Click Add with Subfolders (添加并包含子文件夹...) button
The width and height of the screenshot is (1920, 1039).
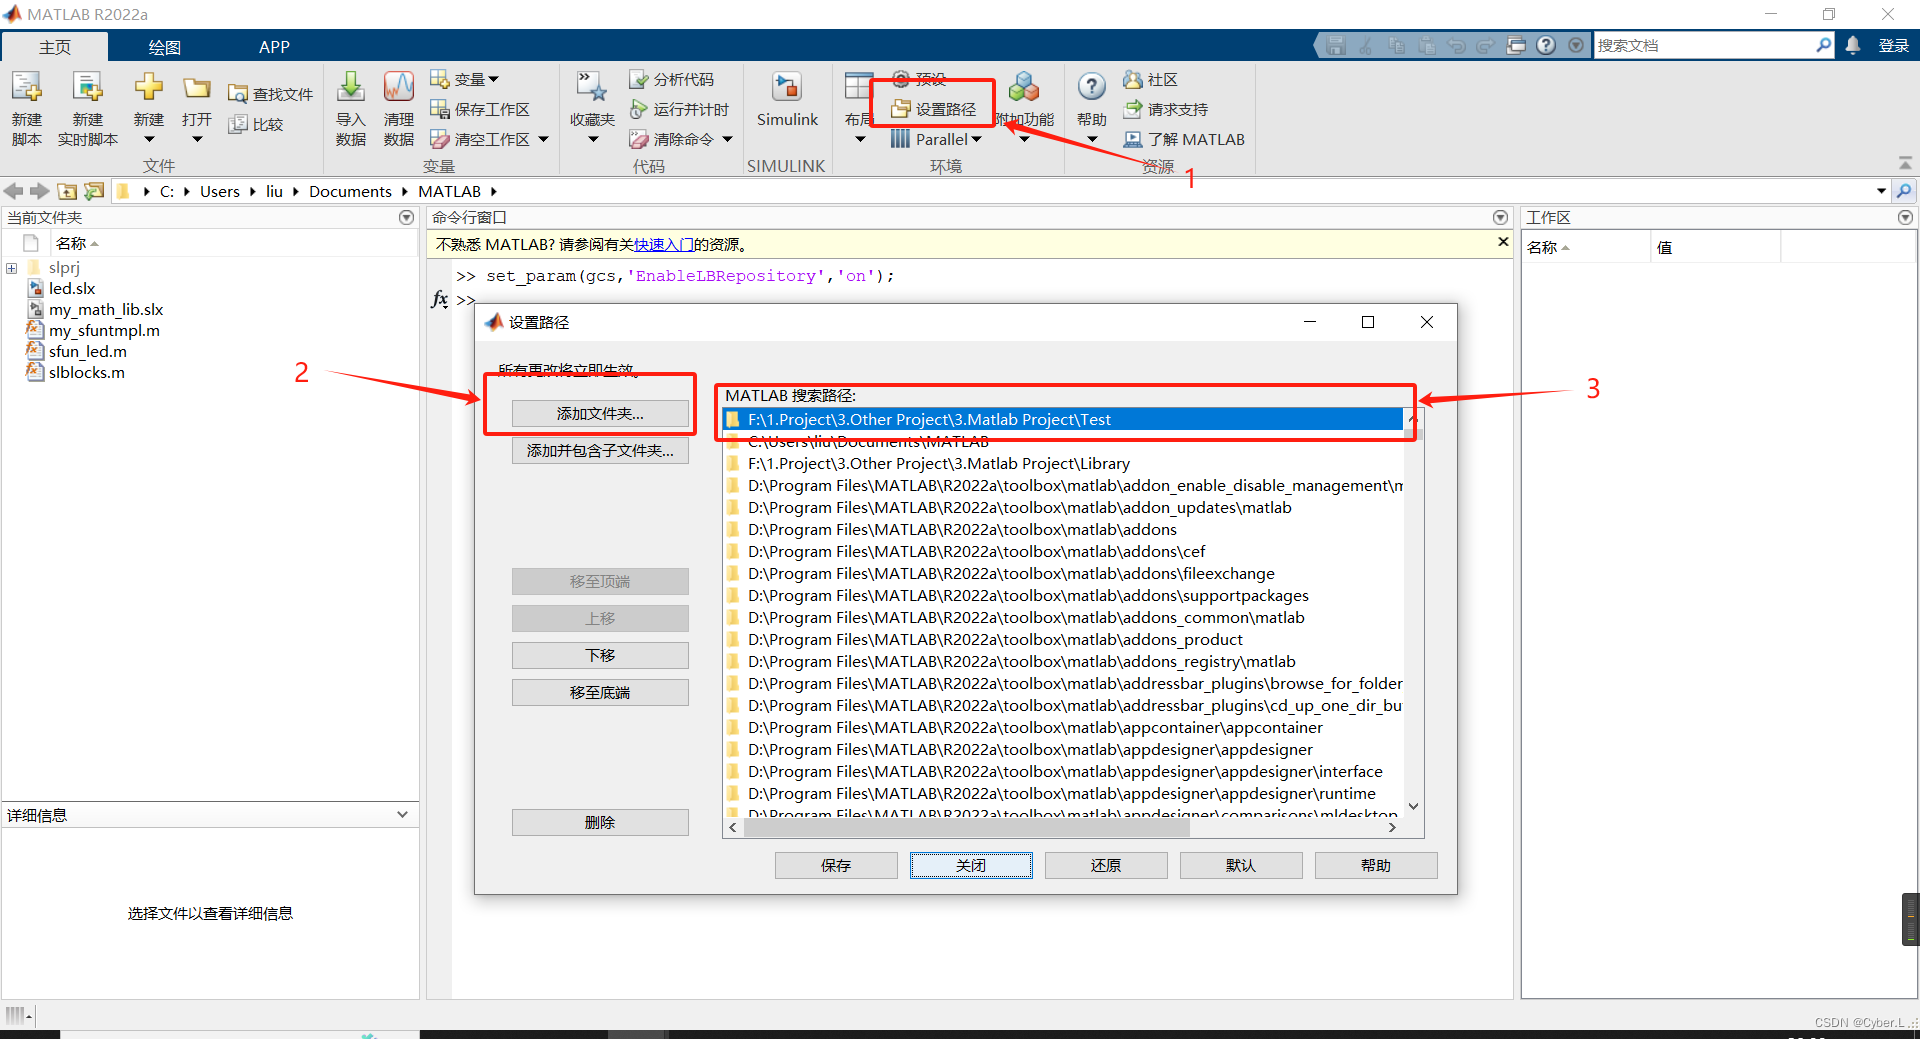[600, 451]
